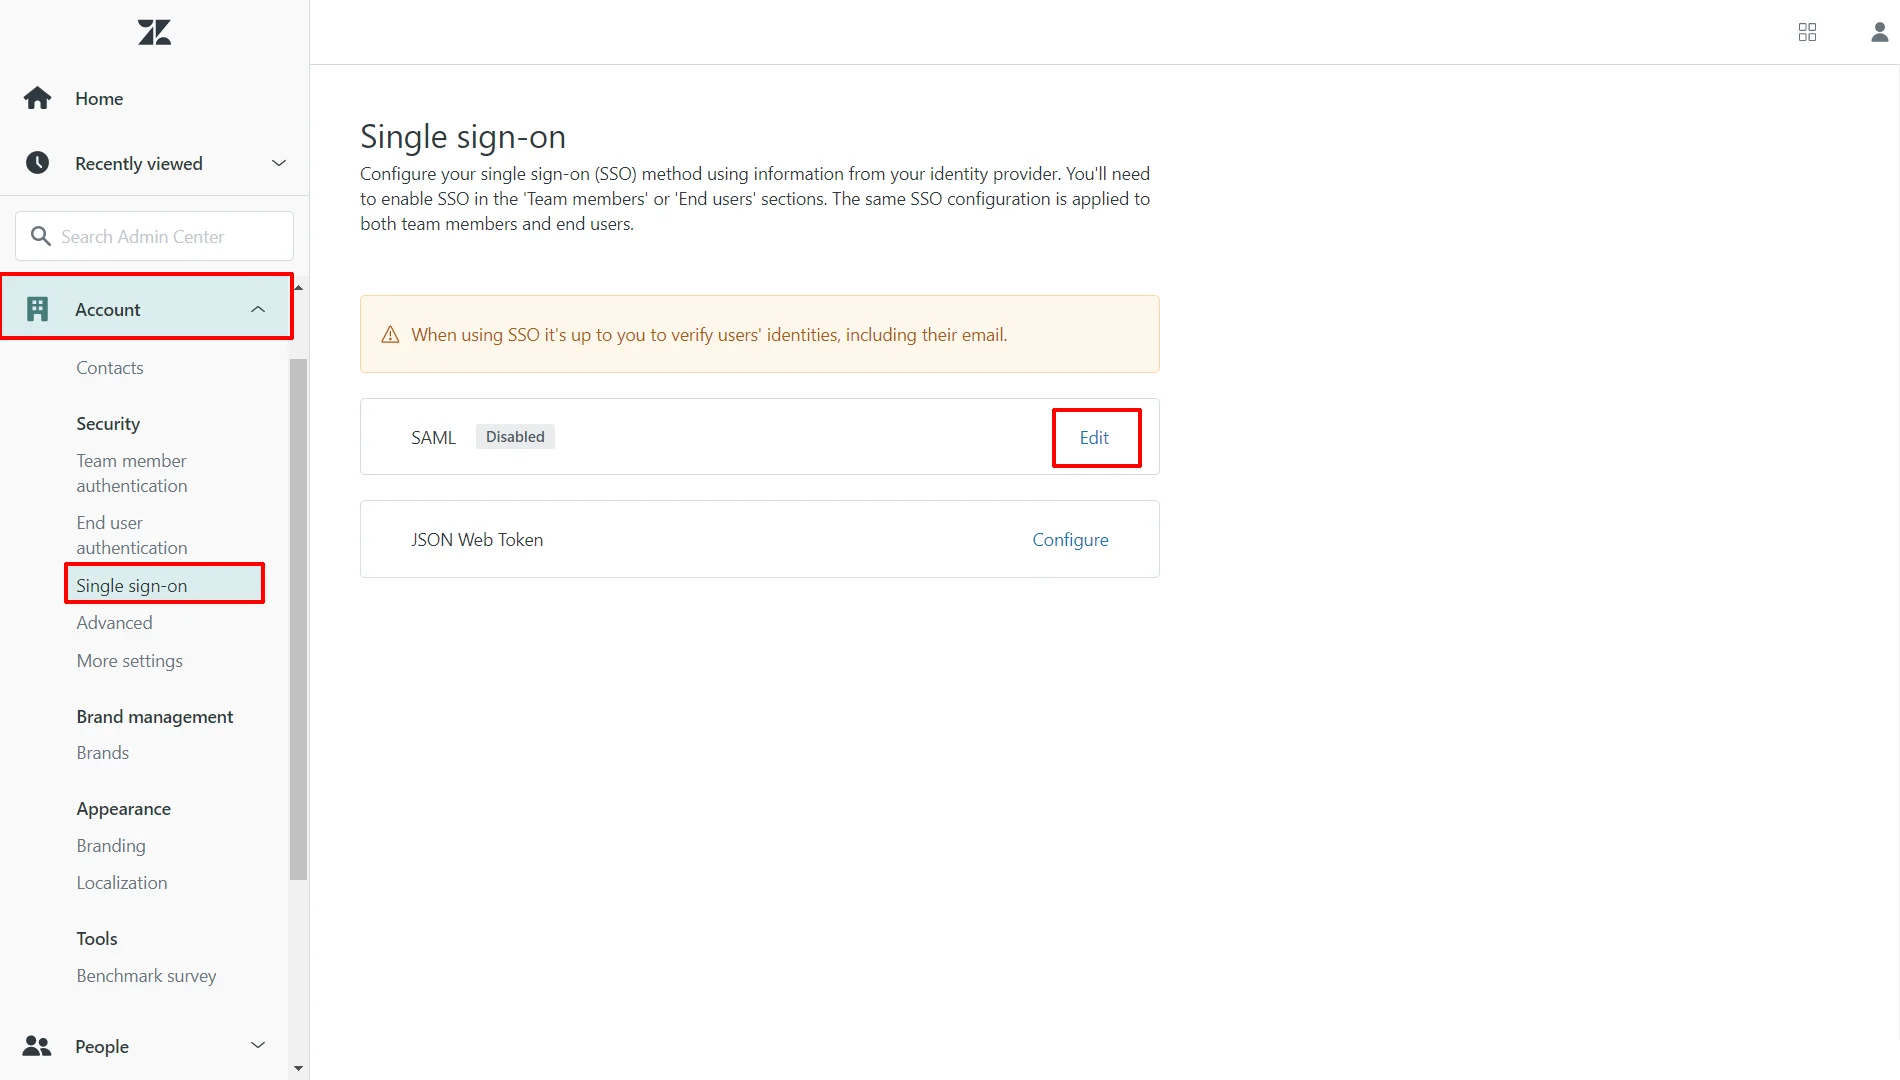1900x1080 pixels.
Task: Open the Brands page
Action: coord(102,752)
